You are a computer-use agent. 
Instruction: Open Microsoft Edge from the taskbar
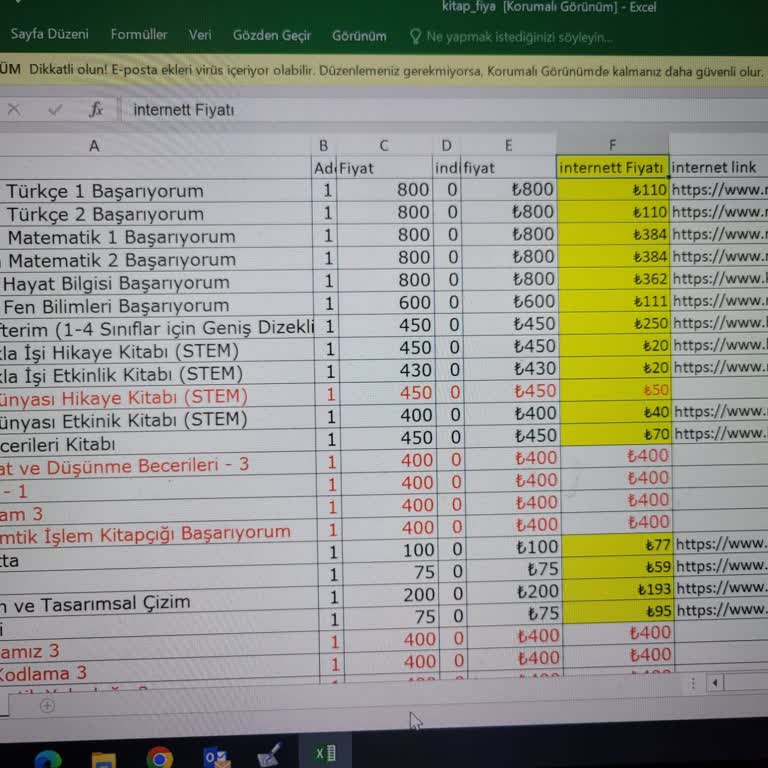coord(47,759)
